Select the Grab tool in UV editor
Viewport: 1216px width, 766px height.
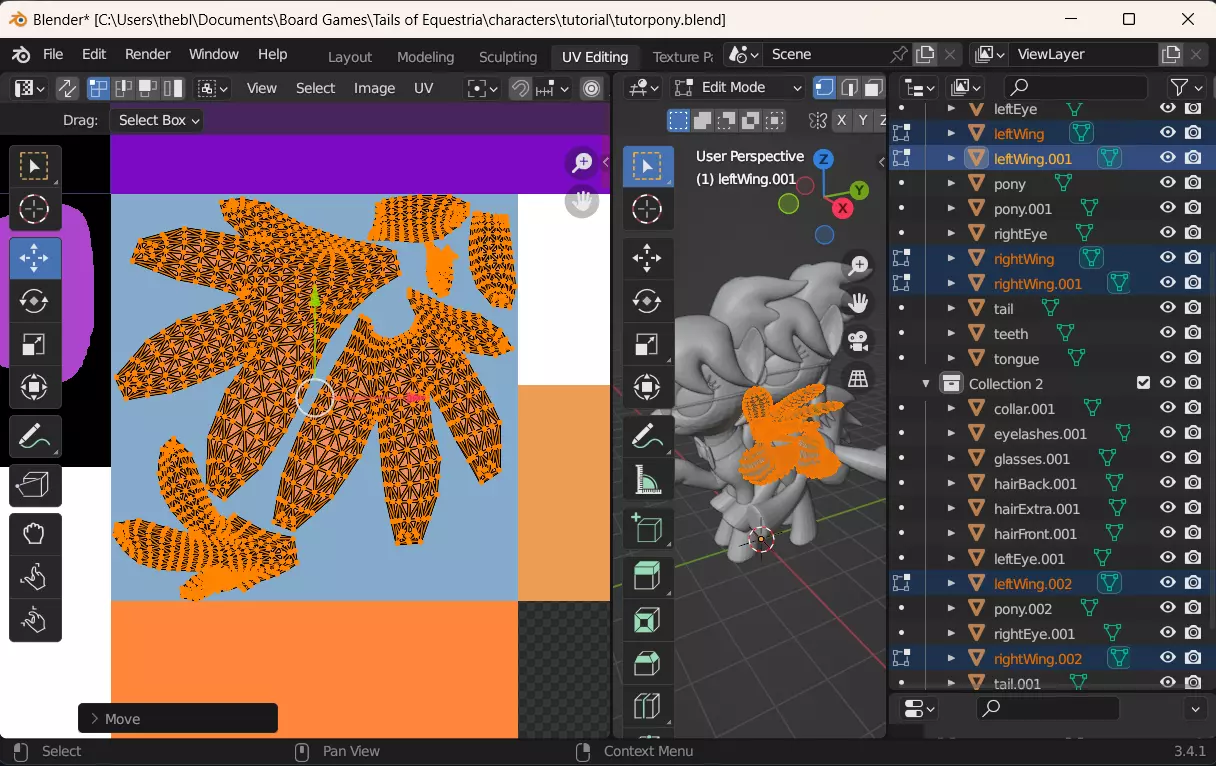(x=34, y=533)
